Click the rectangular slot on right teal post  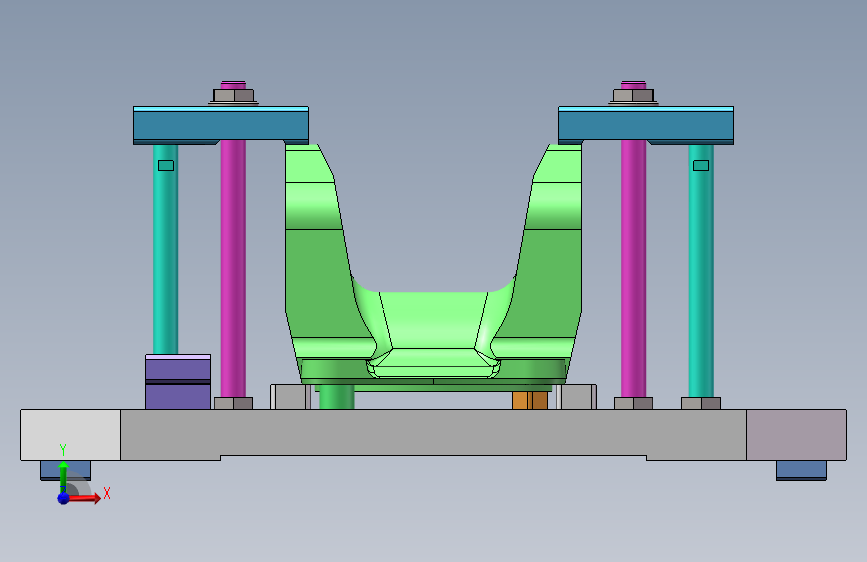(x=701, y=165)
